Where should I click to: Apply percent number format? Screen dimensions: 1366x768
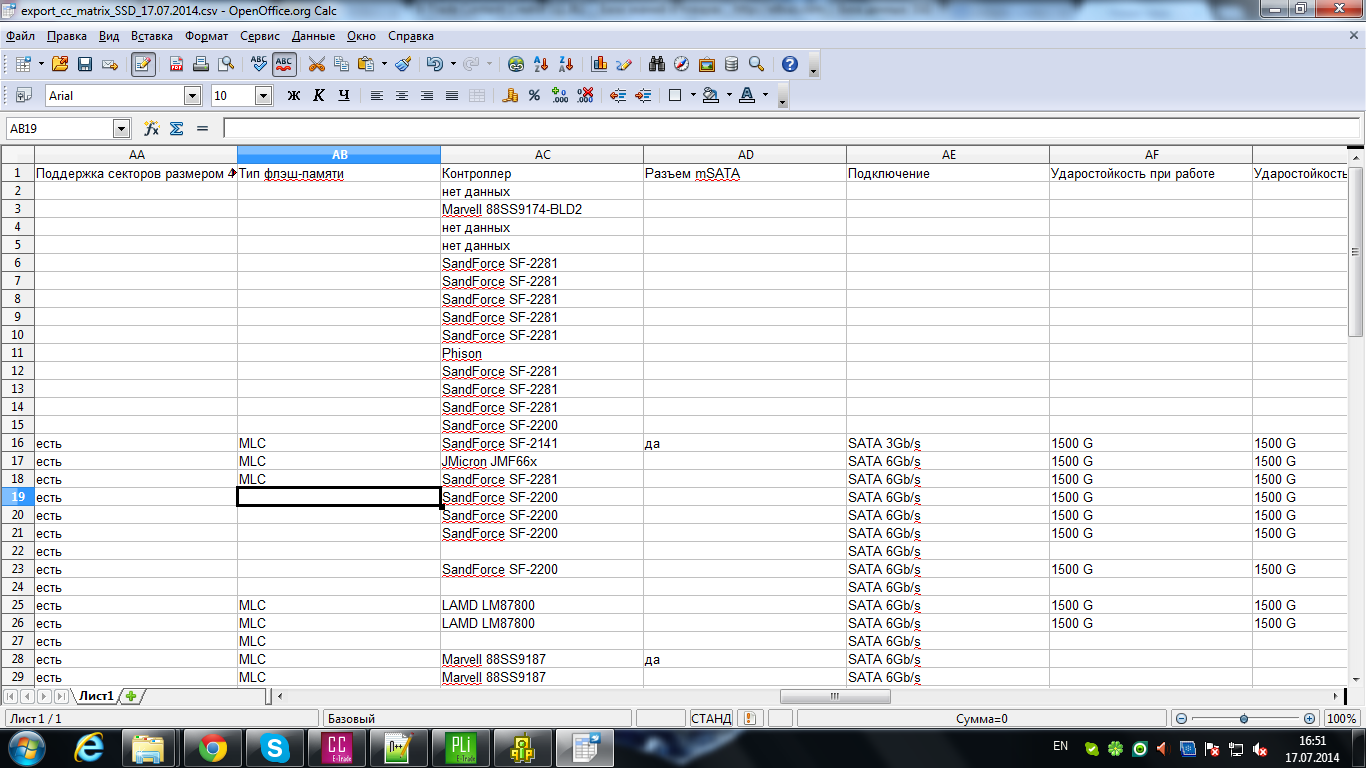535,96
